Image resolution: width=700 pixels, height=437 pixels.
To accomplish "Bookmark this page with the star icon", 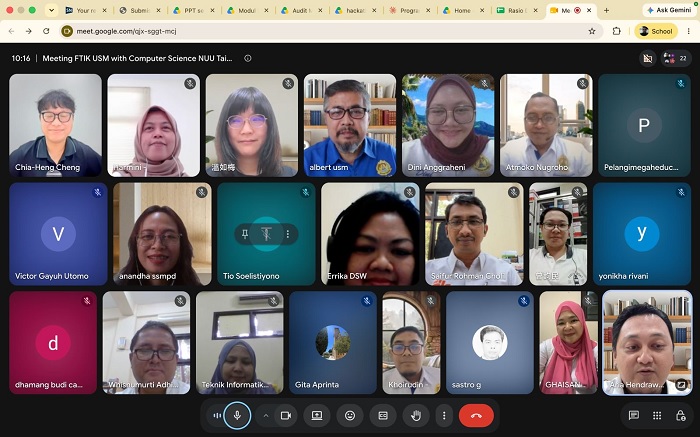I will [592, 31].
